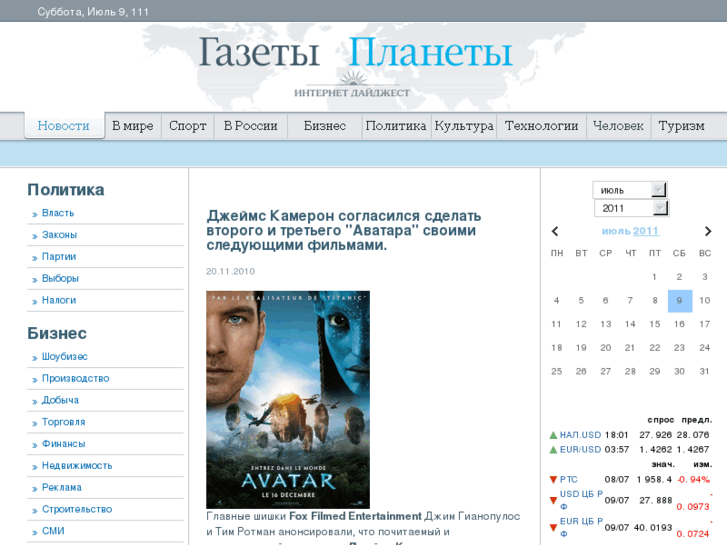Select day 28 in the calendar
This screenshot has width=727, height=545.
pos(630,372)
